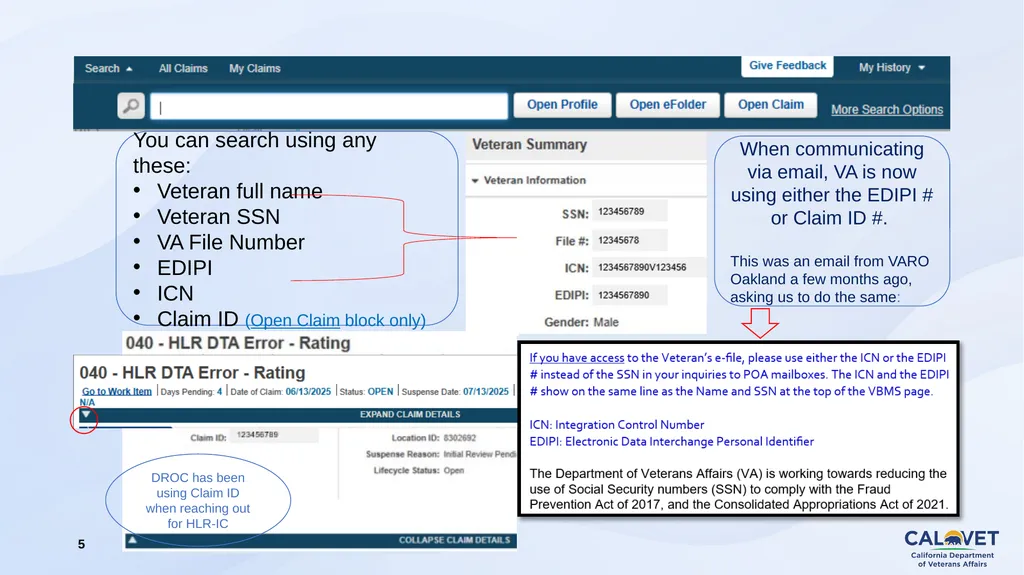
Task: Select the EDIPI value 1234567890
Action: [630, 295]
